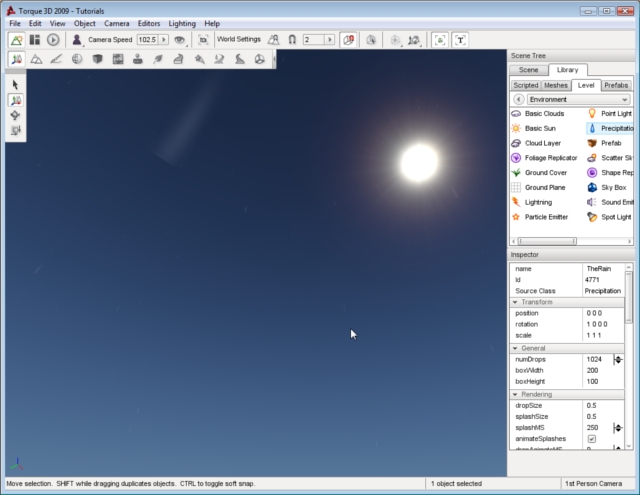Select Lightning from the environment list

point(537,202)
